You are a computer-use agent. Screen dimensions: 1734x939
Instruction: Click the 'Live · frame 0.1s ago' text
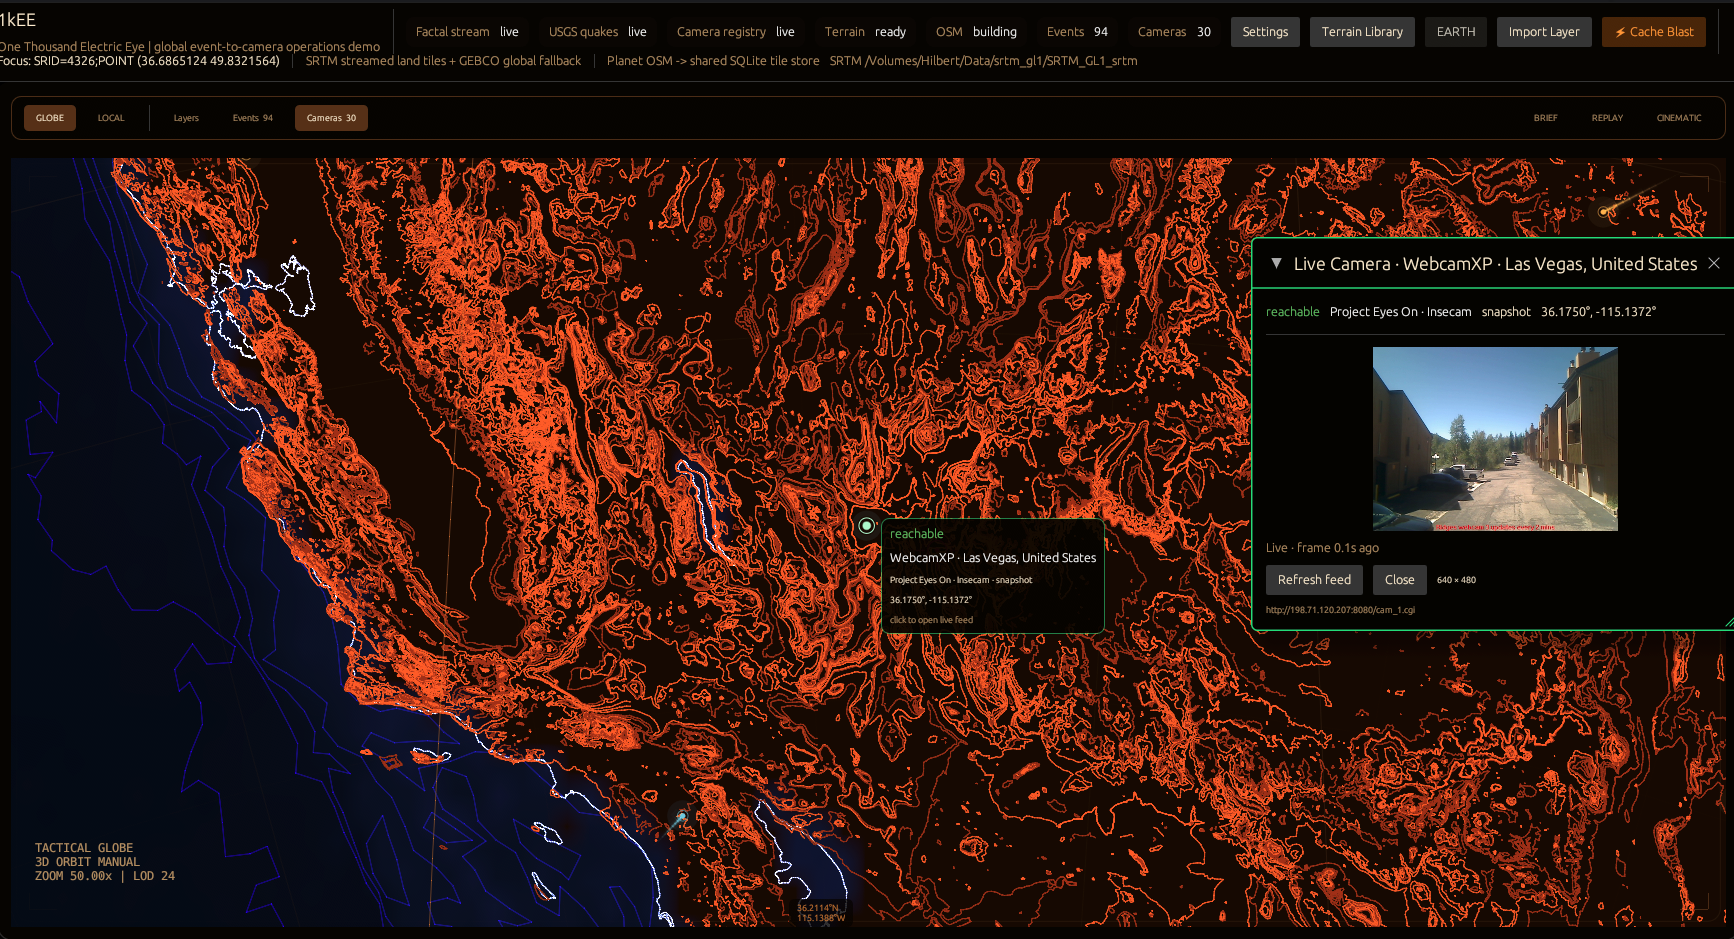(x=1322, y=548)
